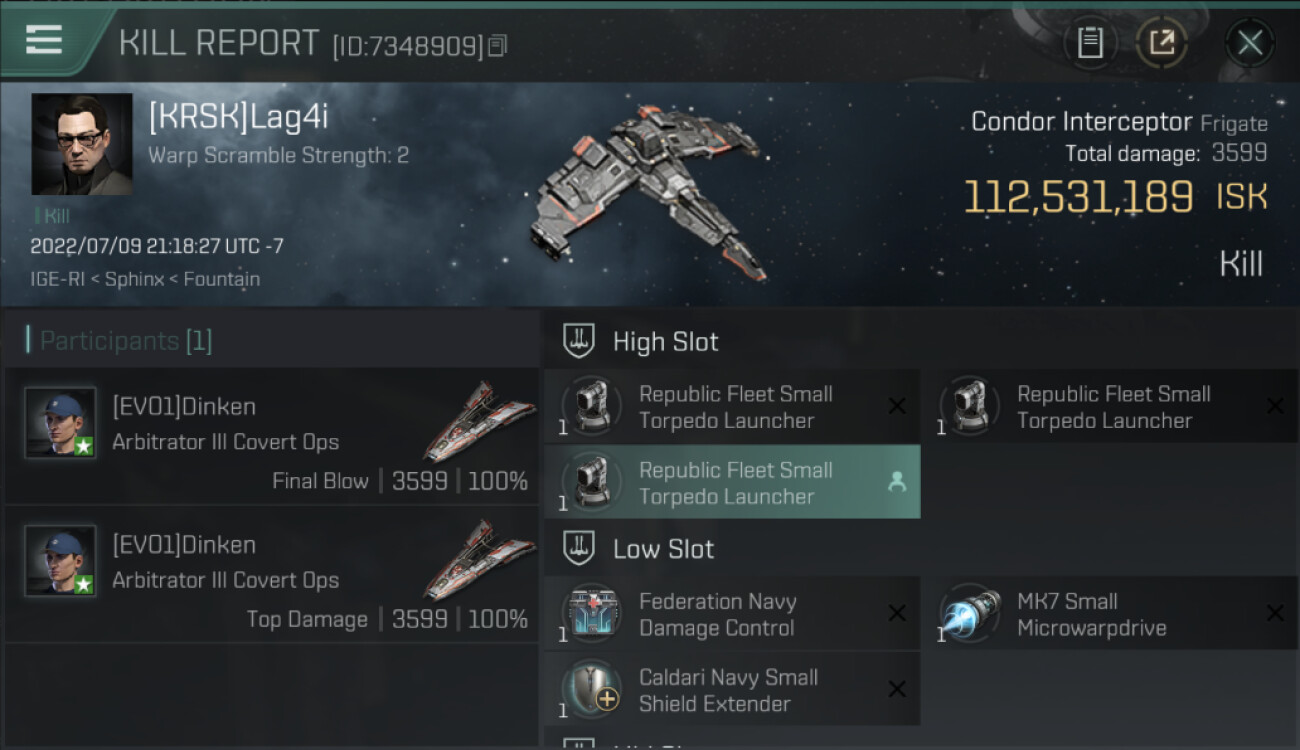This screenshot has width=1300, height=750.
Task: Select the Participants [1] header
Action: point(119,341)
